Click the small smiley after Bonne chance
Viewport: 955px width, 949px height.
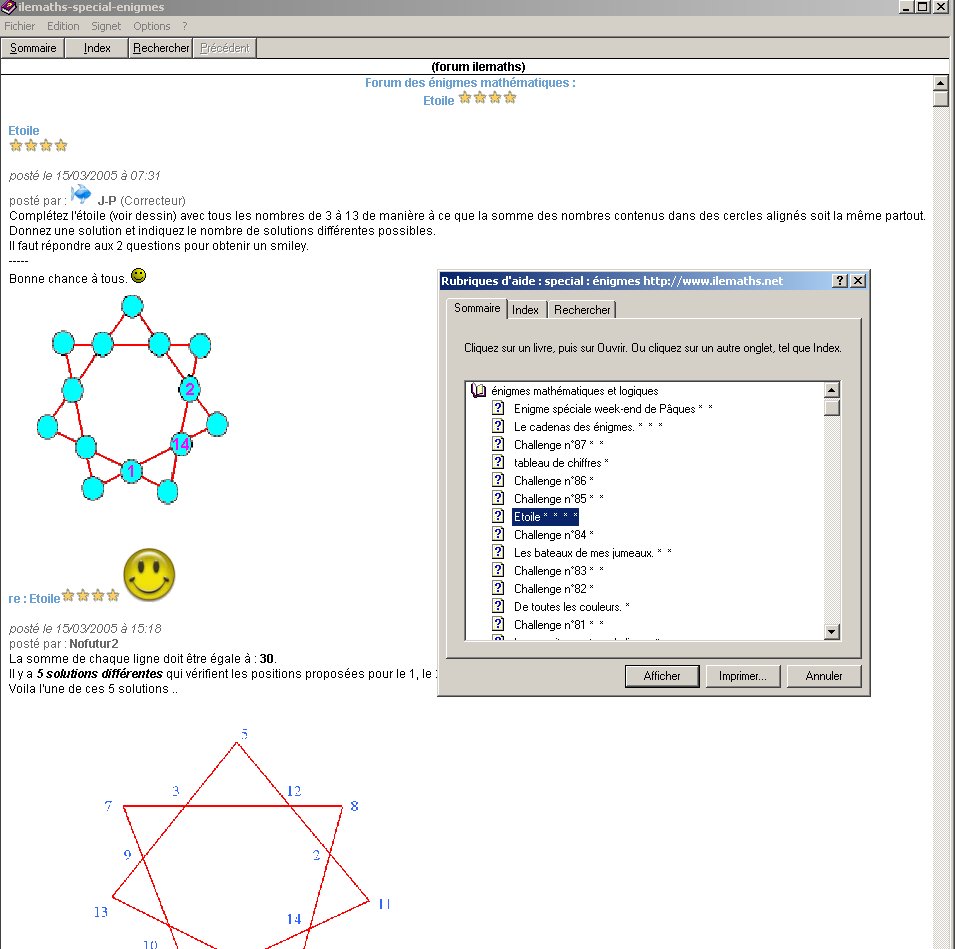pyautogui.click(x=138, y=276)
